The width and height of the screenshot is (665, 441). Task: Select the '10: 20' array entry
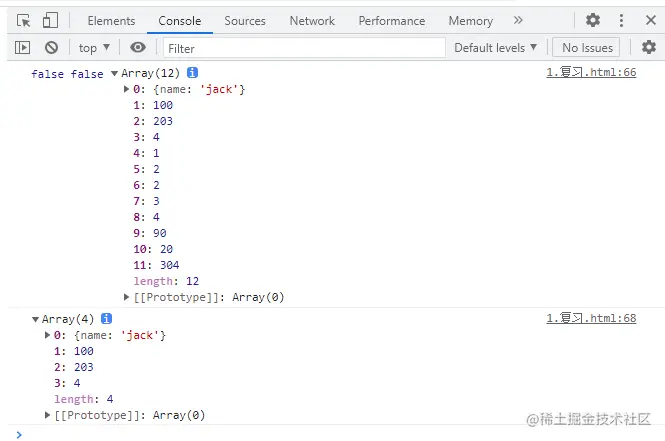pos(153,249)
